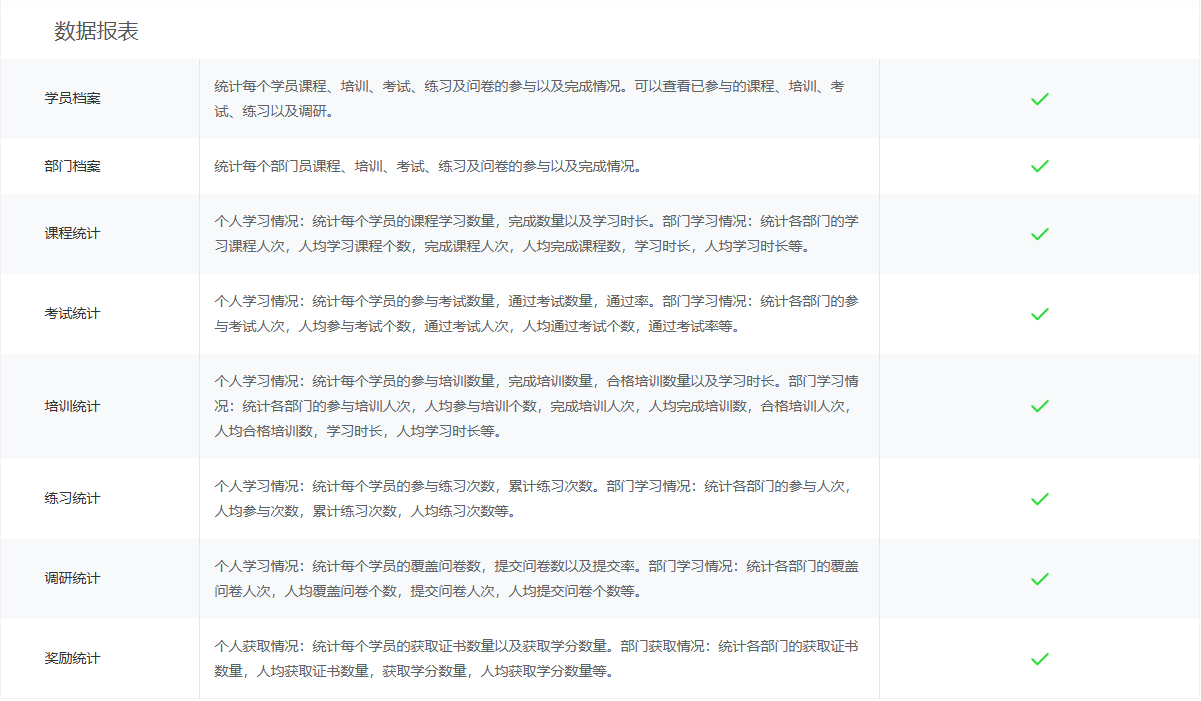Select the 考试统计 row label

pos(73,314)
